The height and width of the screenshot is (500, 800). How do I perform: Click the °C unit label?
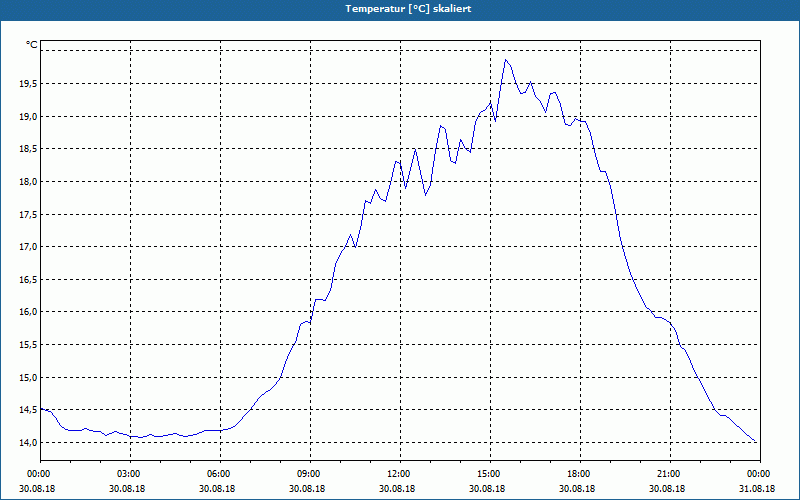point(32,45)
